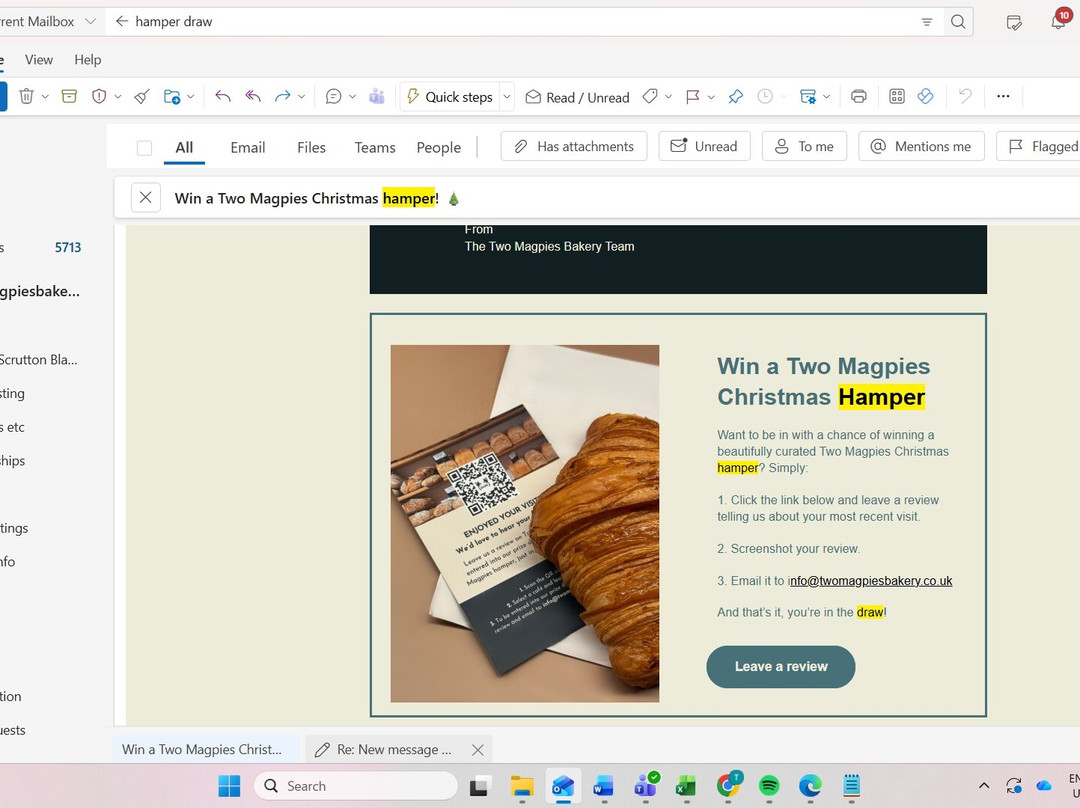Pin this message with the pin icon
The image size is (1080, 808).
pyautogui.click(x=735, y=97)
